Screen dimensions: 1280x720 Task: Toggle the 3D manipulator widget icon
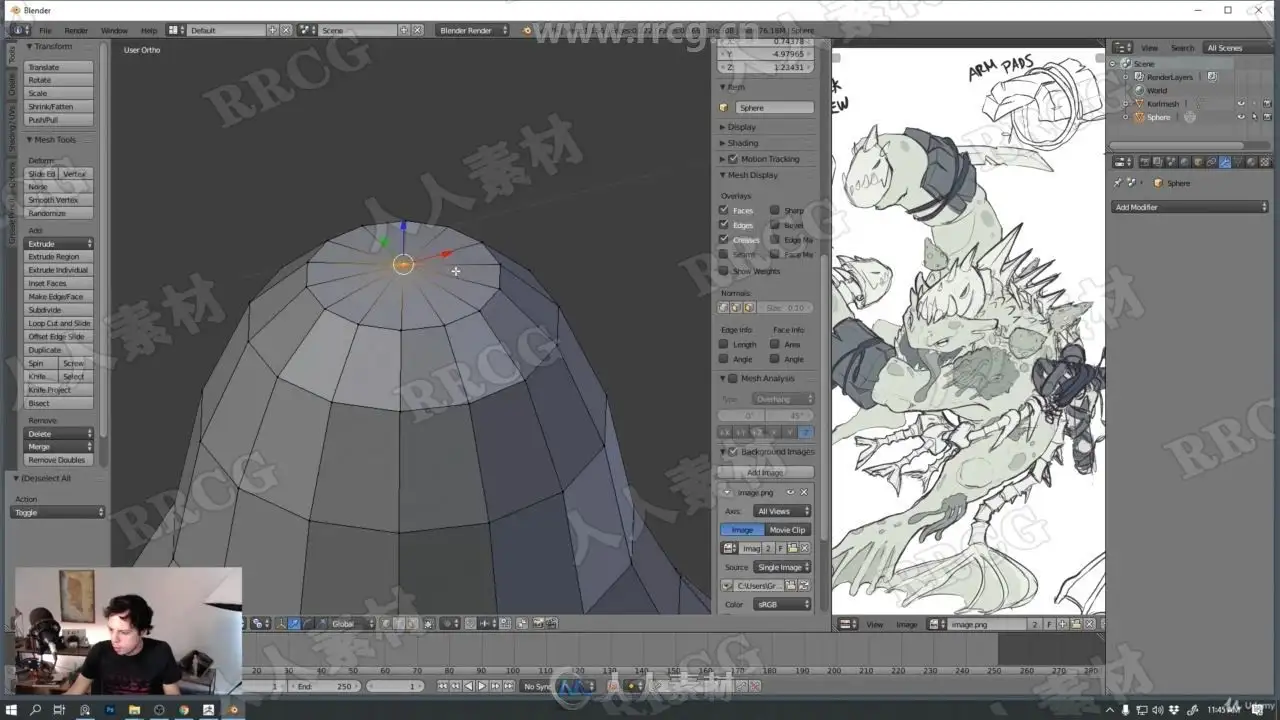pos(280,624)
